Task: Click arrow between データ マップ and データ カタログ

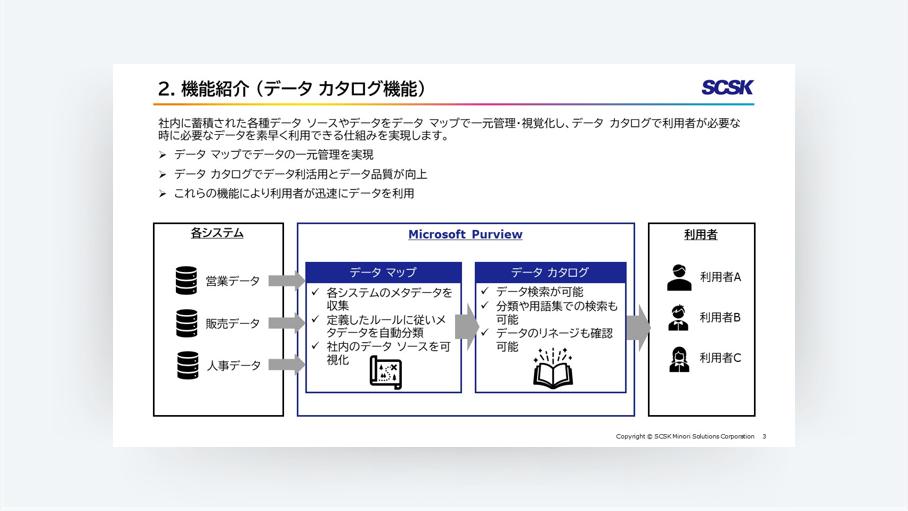Action: coord(467,327)
